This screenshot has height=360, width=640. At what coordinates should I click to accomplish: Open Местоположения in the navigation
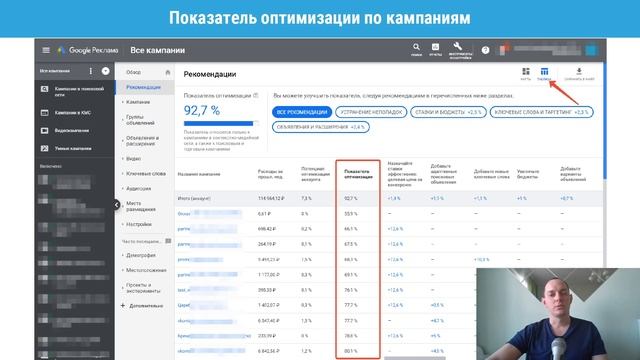point(146,270)
